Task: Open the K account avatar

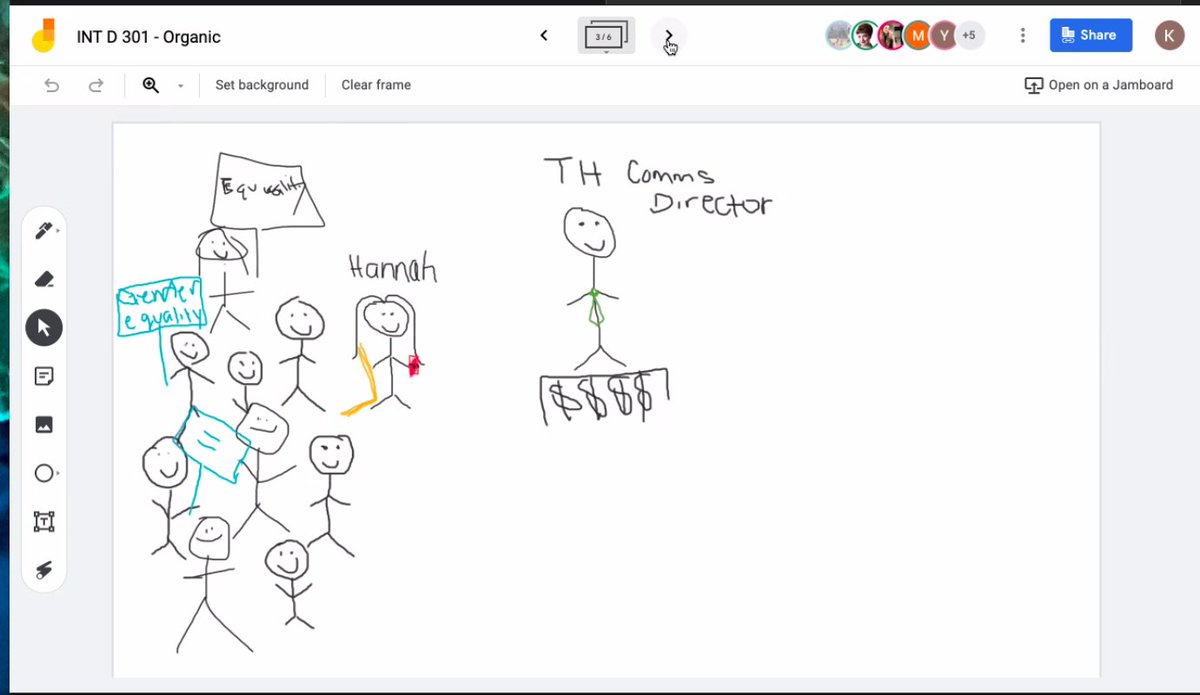Action: coord(1170,36)
